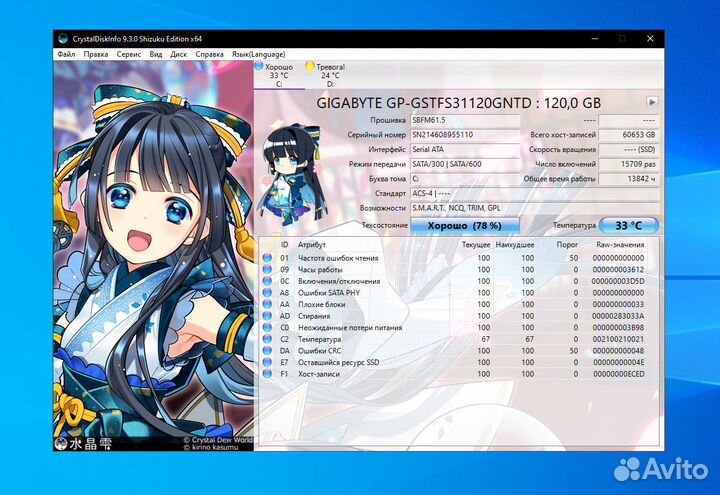
Task: Click the rotation speed value ---- (SSD)
Action: click(629, 150)
